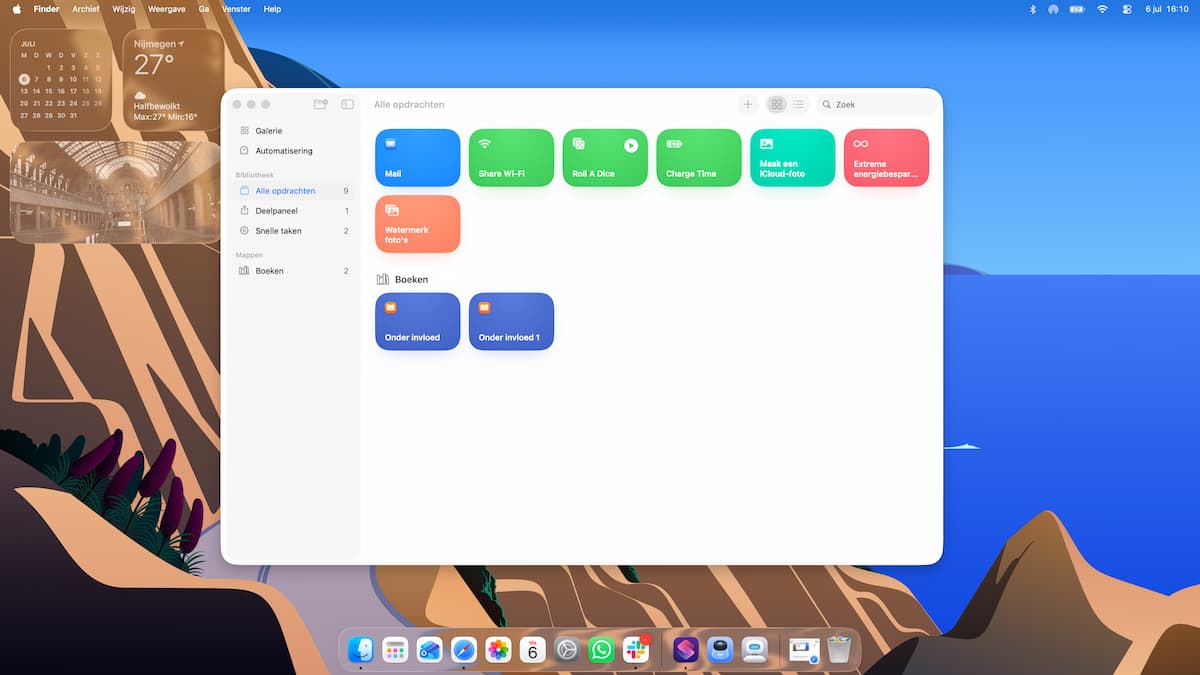Open the Weergave menu
Image resolution: width=1200 pixels, height=675 pixels.
pos(168,9)
